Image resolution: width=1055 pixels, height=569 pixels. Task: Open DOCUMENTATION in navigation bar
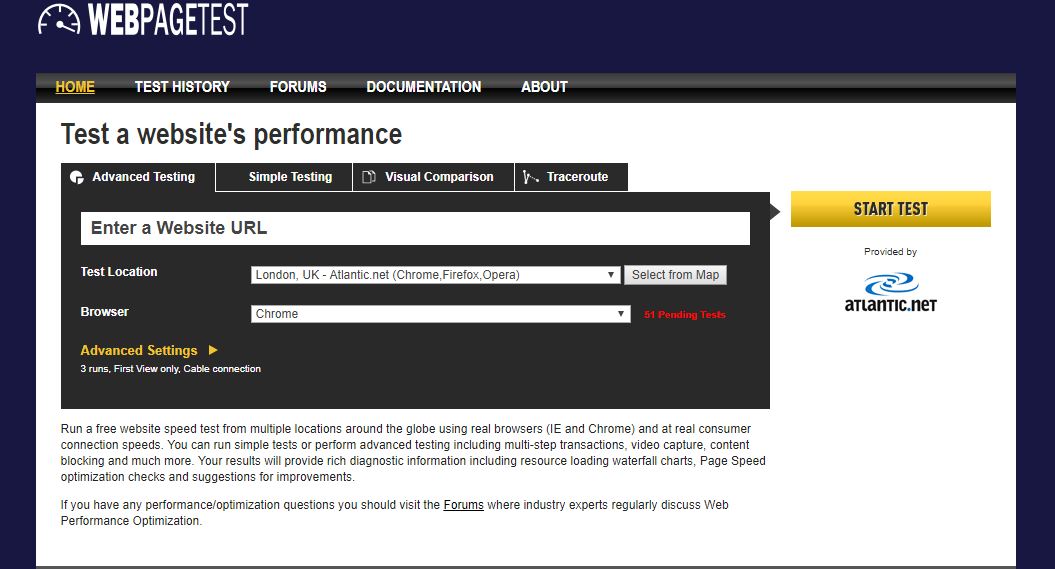coord(424,87)
